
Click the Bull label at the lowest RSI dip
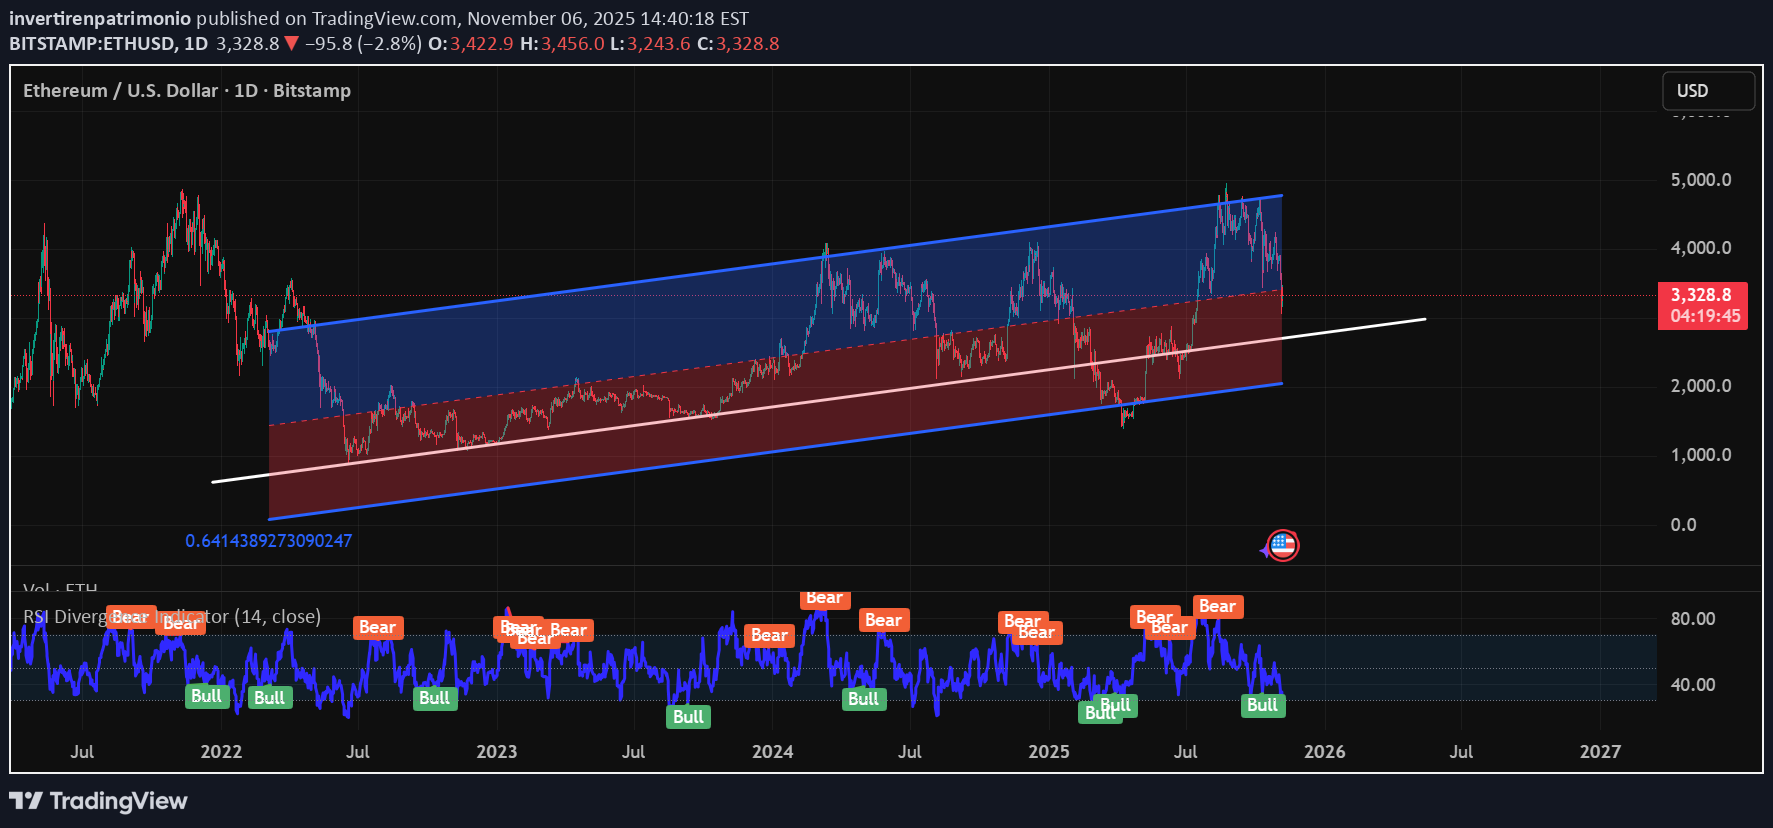coord(688,716)
